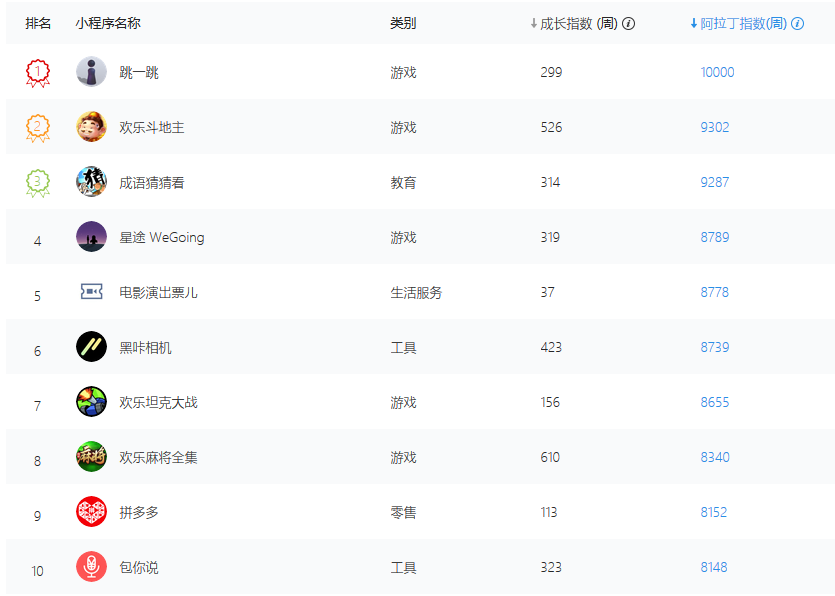Click the info icon beside 阿拉丁指数(周)
Screen dimensions: 835x596
coord(797,23)
